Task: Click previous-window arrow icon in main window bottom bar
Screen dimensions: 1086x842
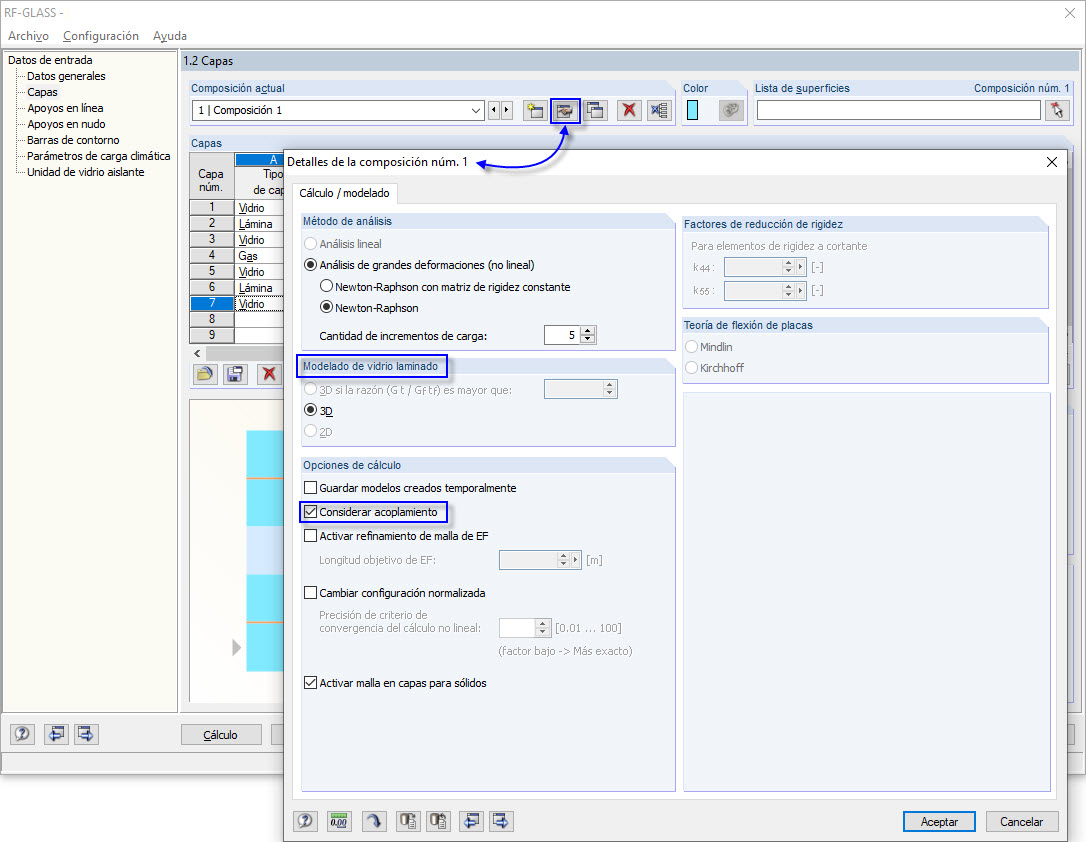Action: coord(56,734)
